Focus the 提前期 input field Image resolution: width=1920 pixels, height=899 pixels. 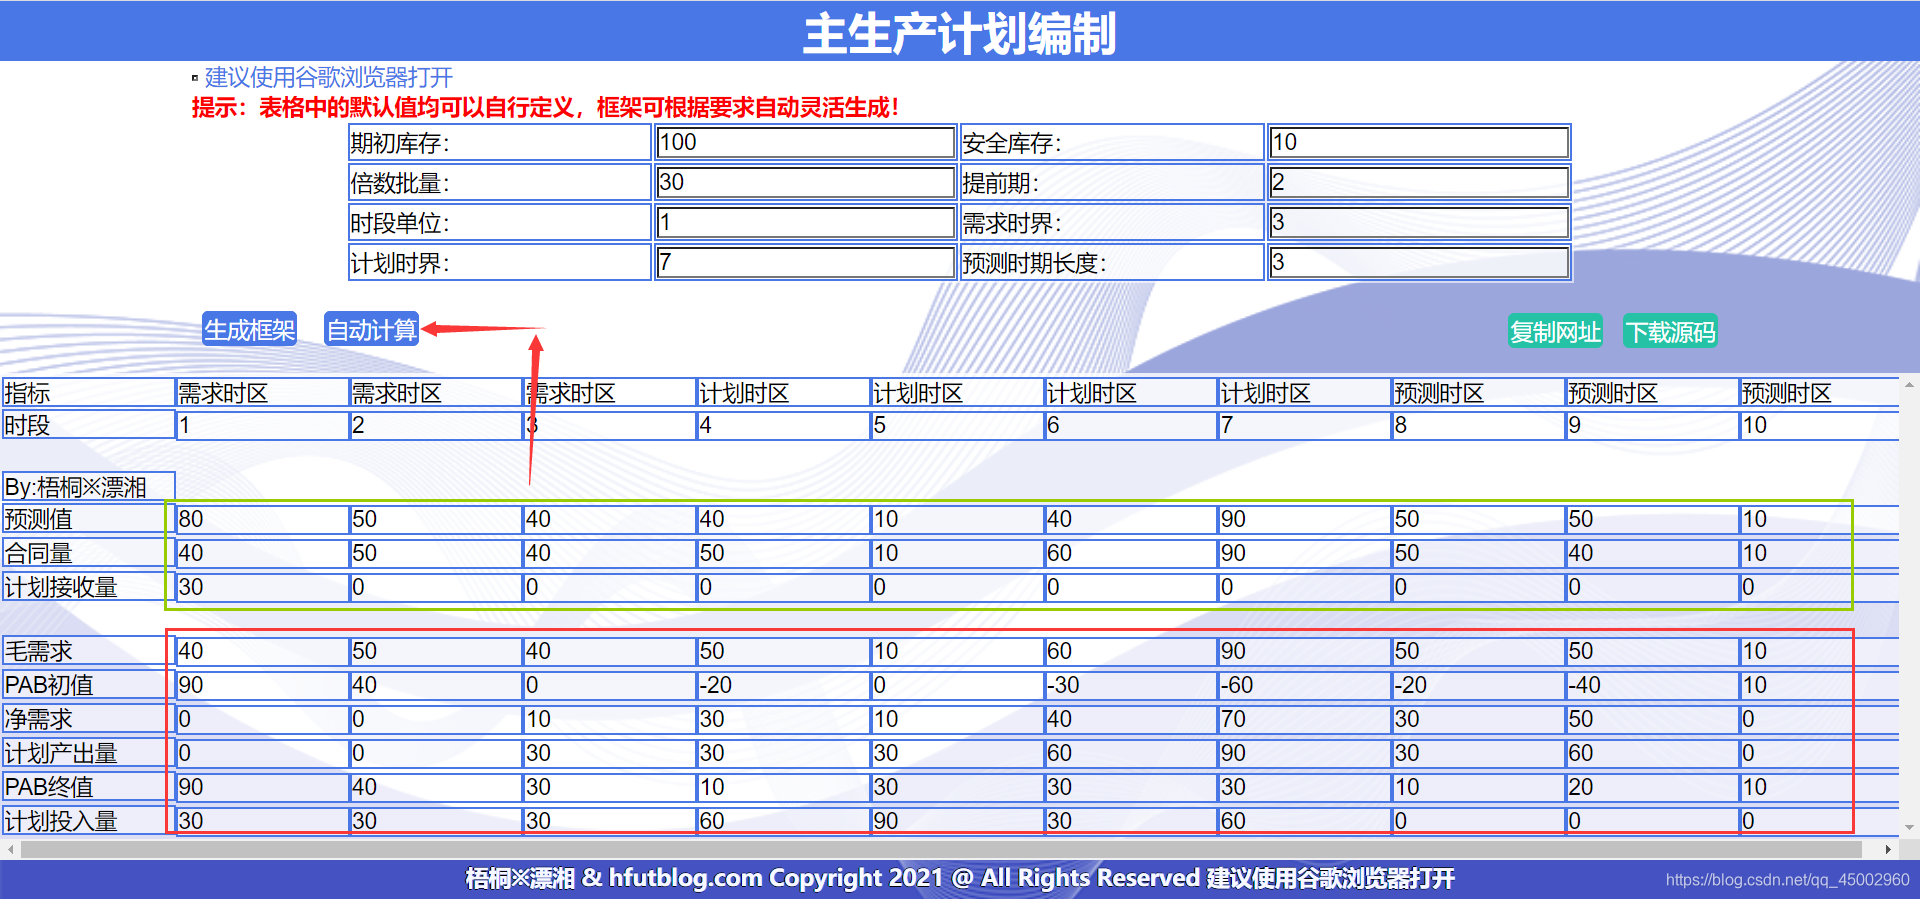1419,182
